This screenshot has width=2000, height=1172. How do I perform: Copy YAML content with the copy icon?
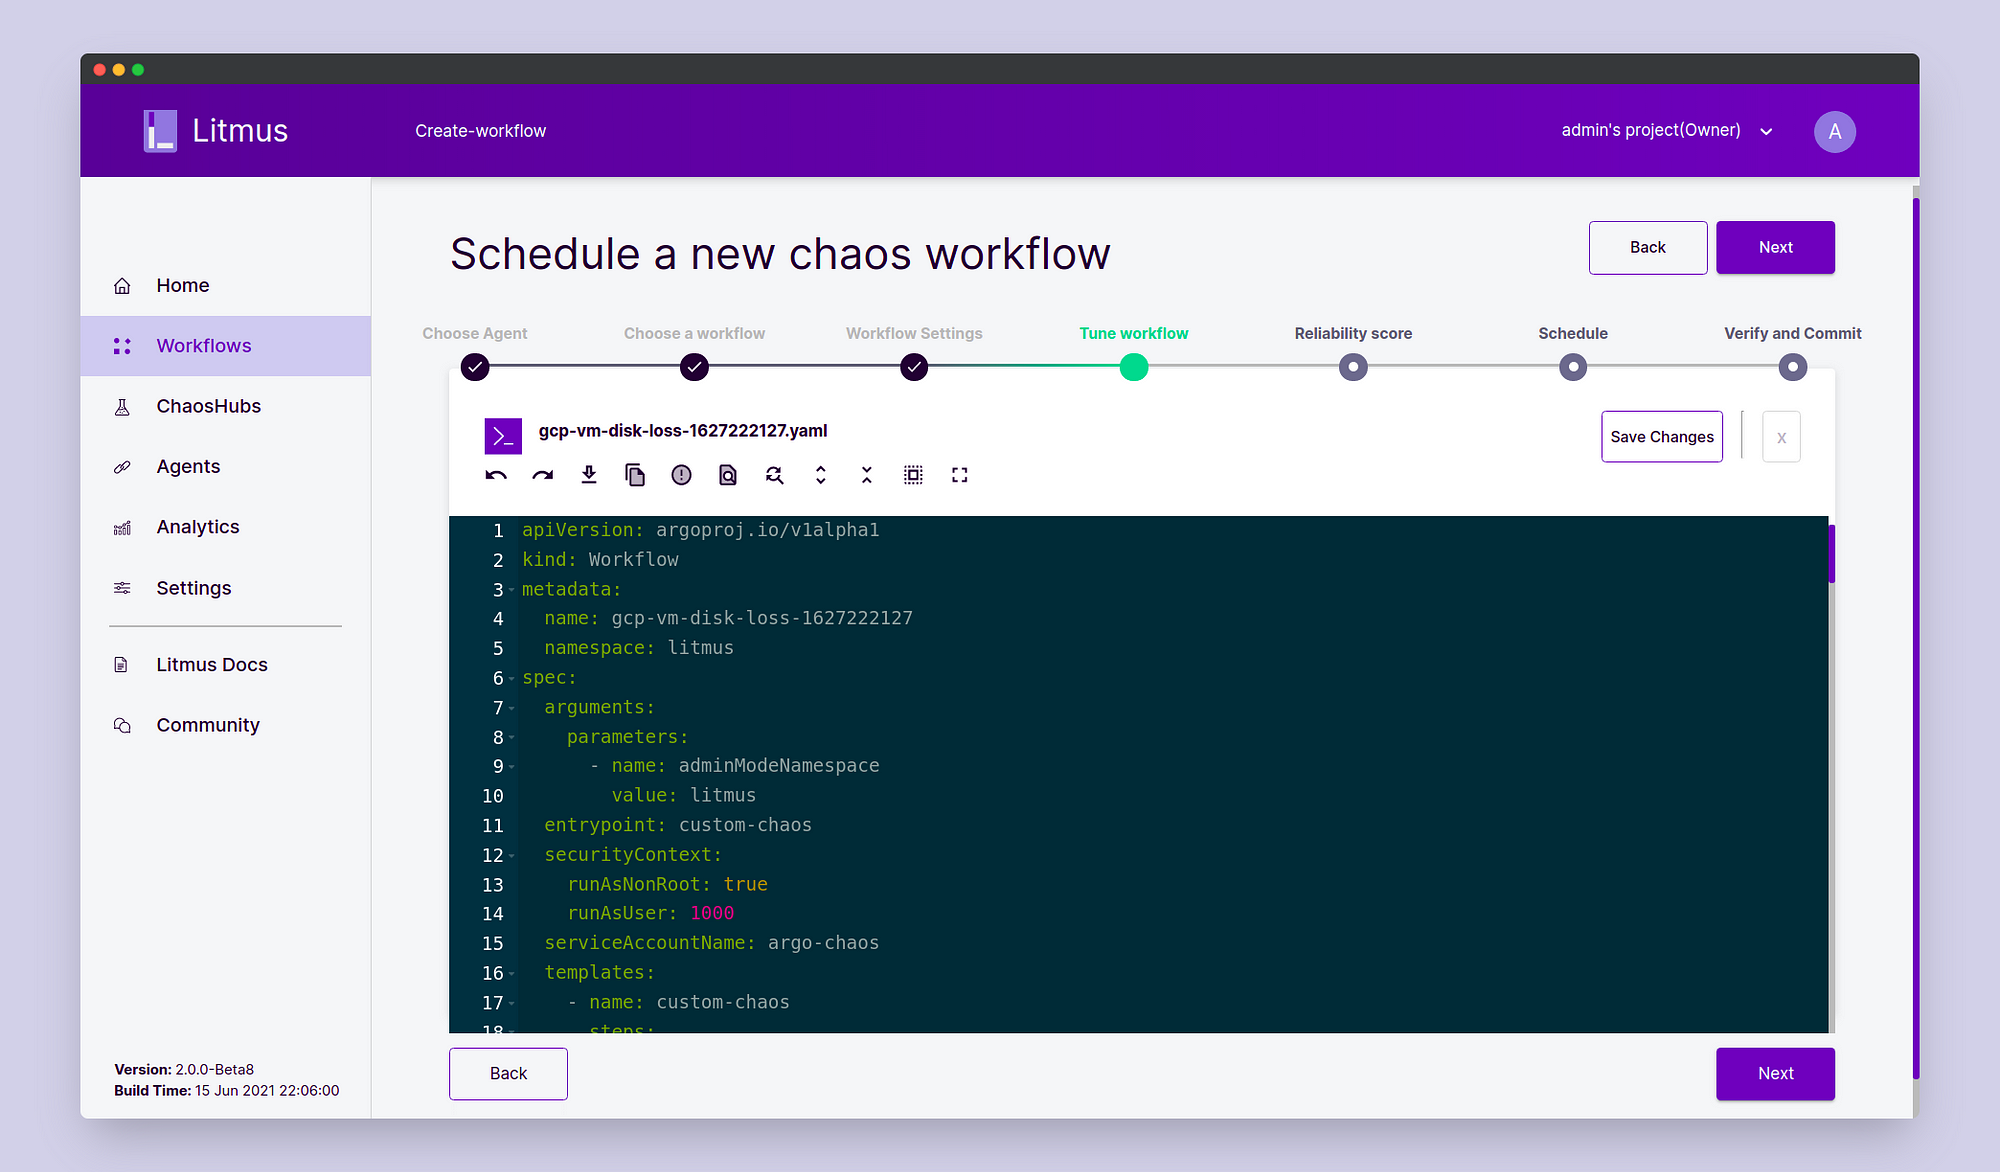coord(635,475)
